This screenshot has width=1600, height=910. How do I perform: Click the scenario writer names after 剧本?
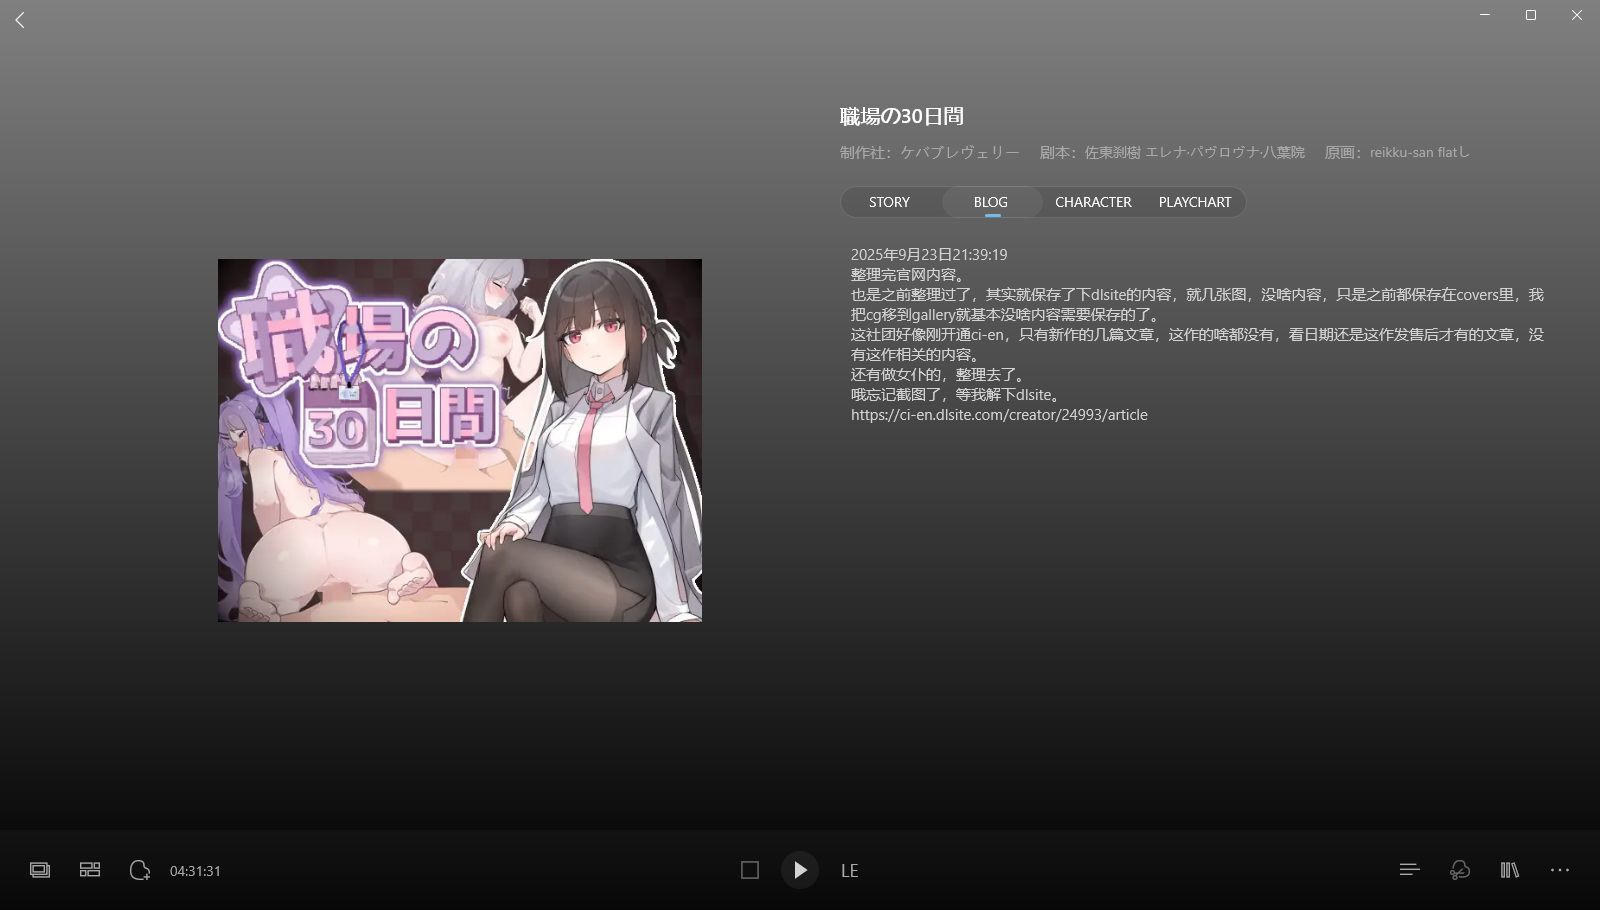pyautogui.click(x=1195, y=152)
